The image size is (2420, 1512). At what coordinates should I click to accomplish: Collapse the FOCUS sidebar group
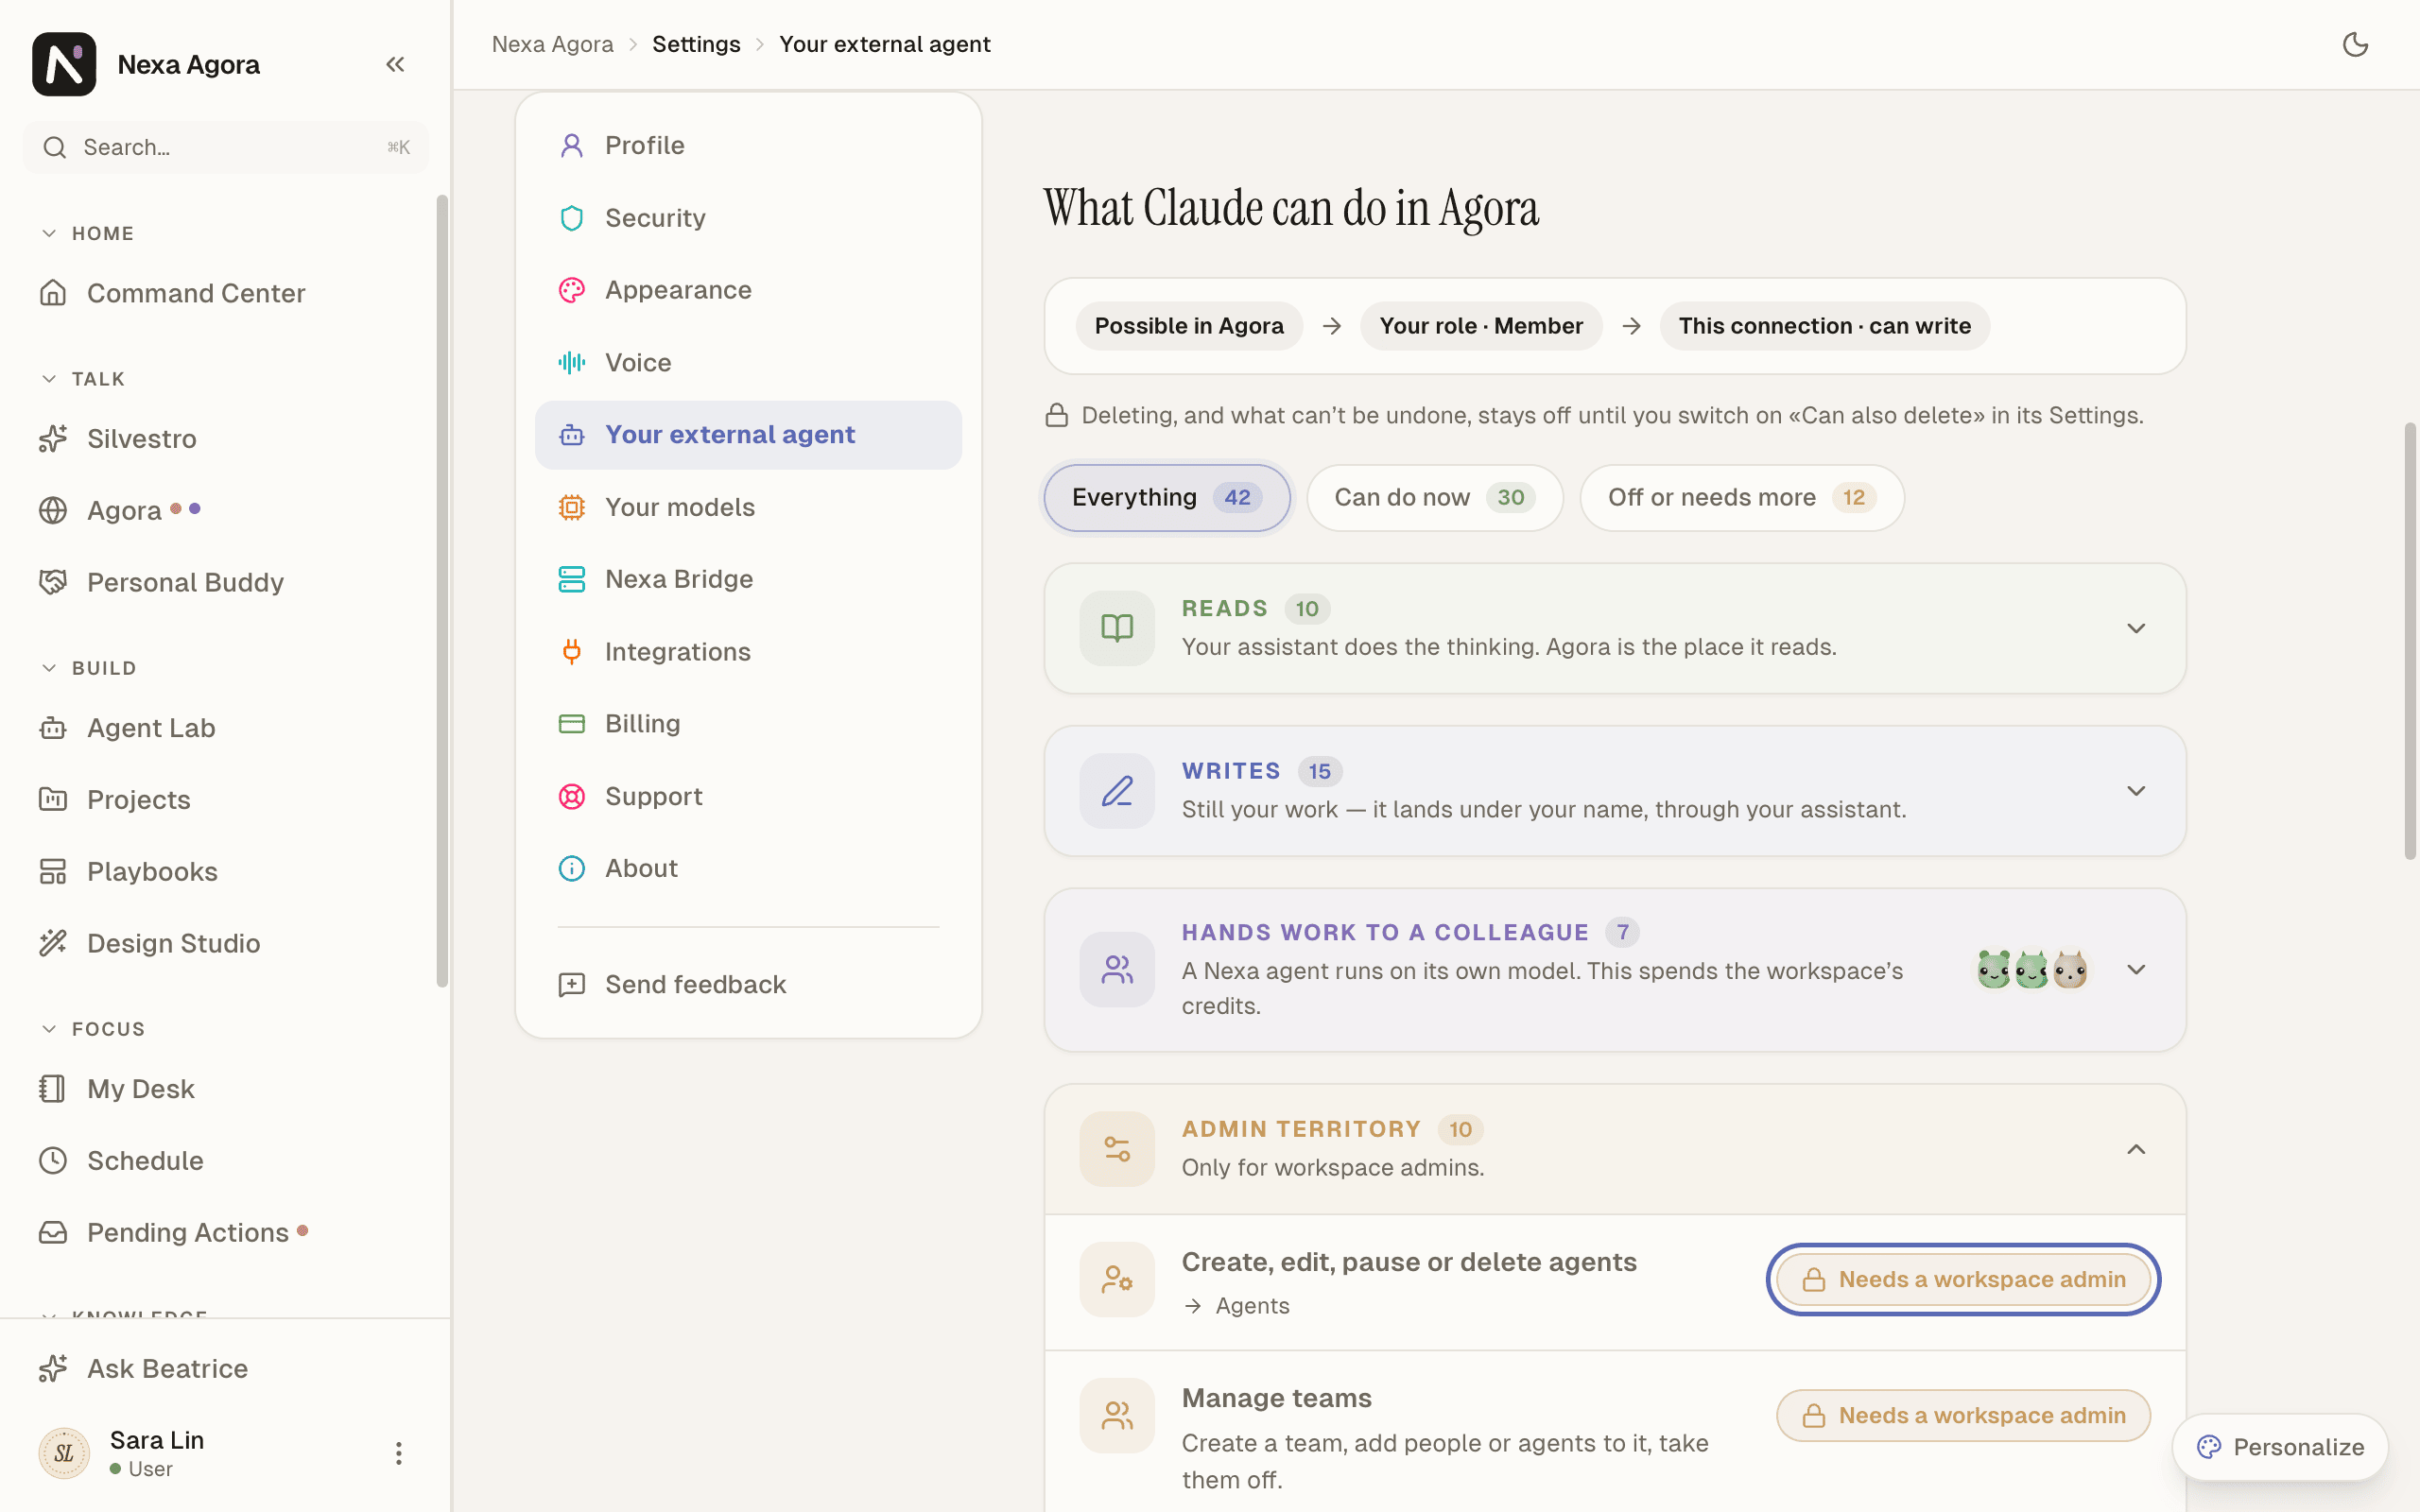93,1029
